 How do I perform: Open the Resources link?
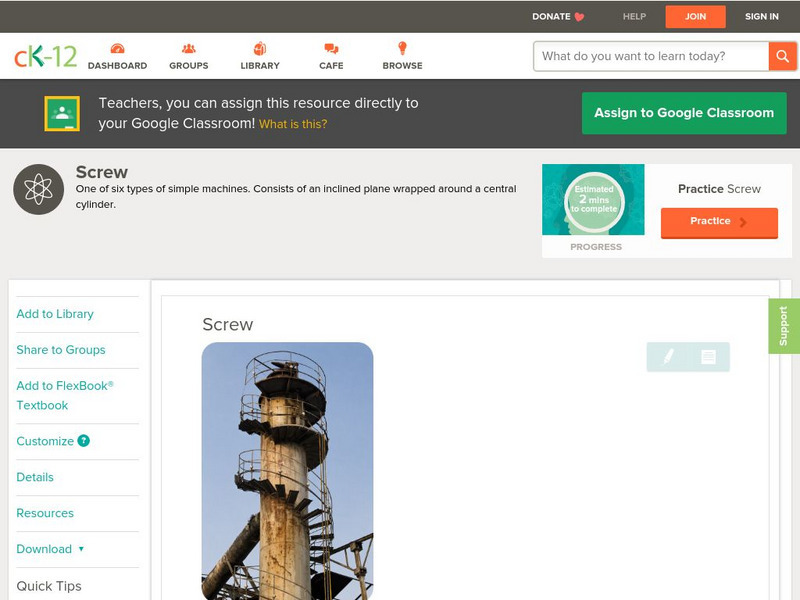click(x=45, y=513)
